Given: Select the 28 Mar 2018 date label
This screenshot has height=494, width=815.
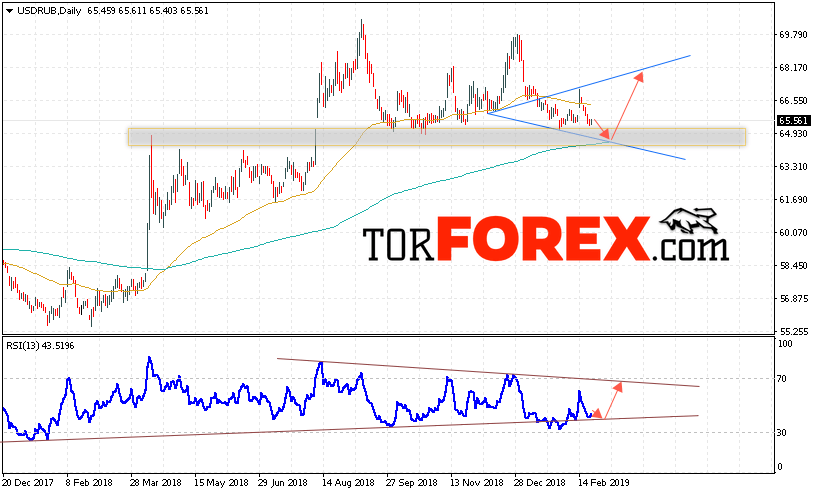Looking at the screenshot, I should (x=156, y=483).
